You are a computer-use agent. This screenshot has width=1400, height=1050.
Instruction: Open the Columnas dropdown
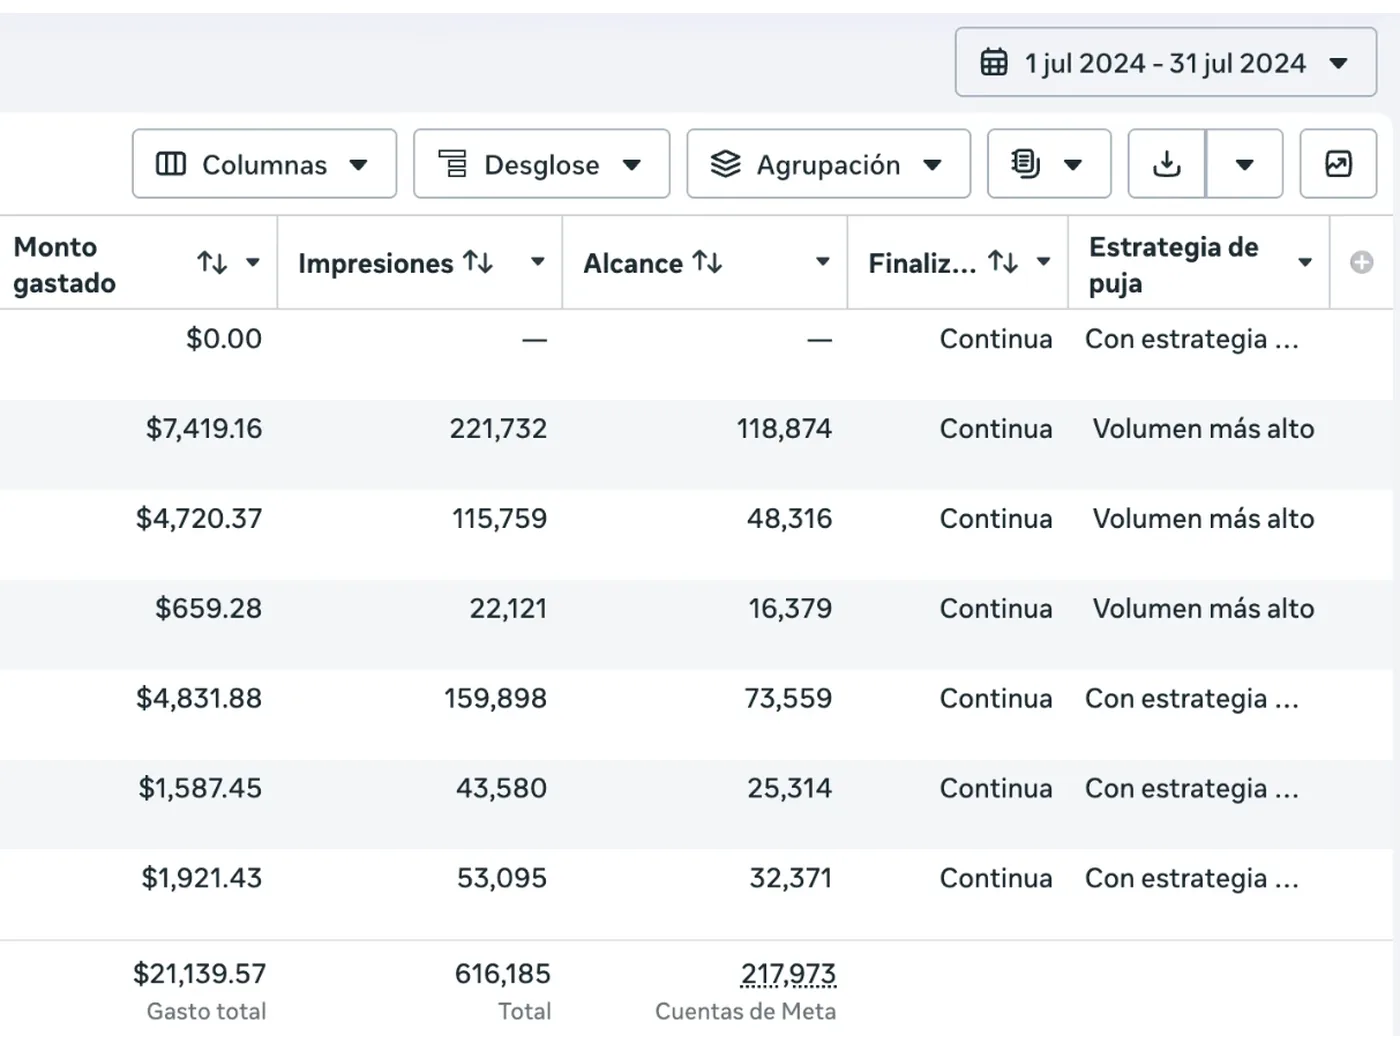click(x=264, y=164)
